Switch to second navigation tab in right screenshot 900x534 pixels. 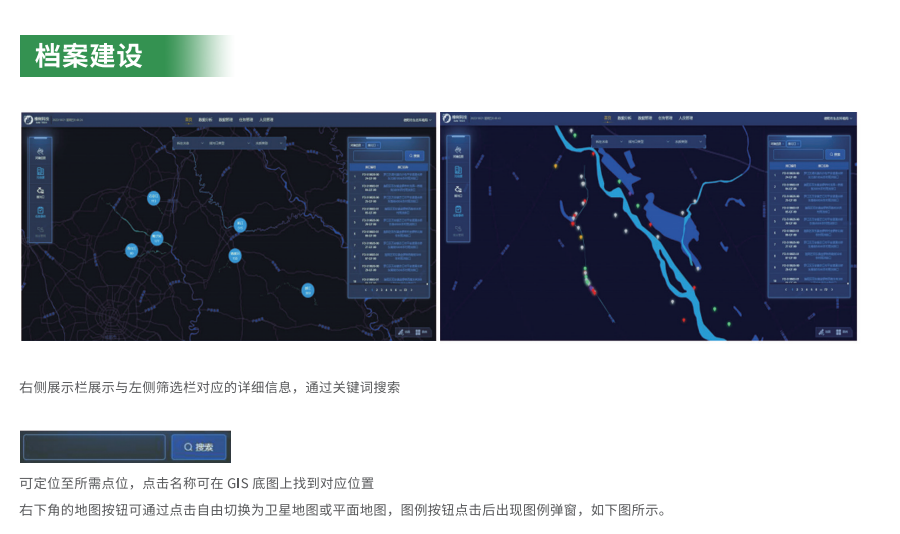625,119
